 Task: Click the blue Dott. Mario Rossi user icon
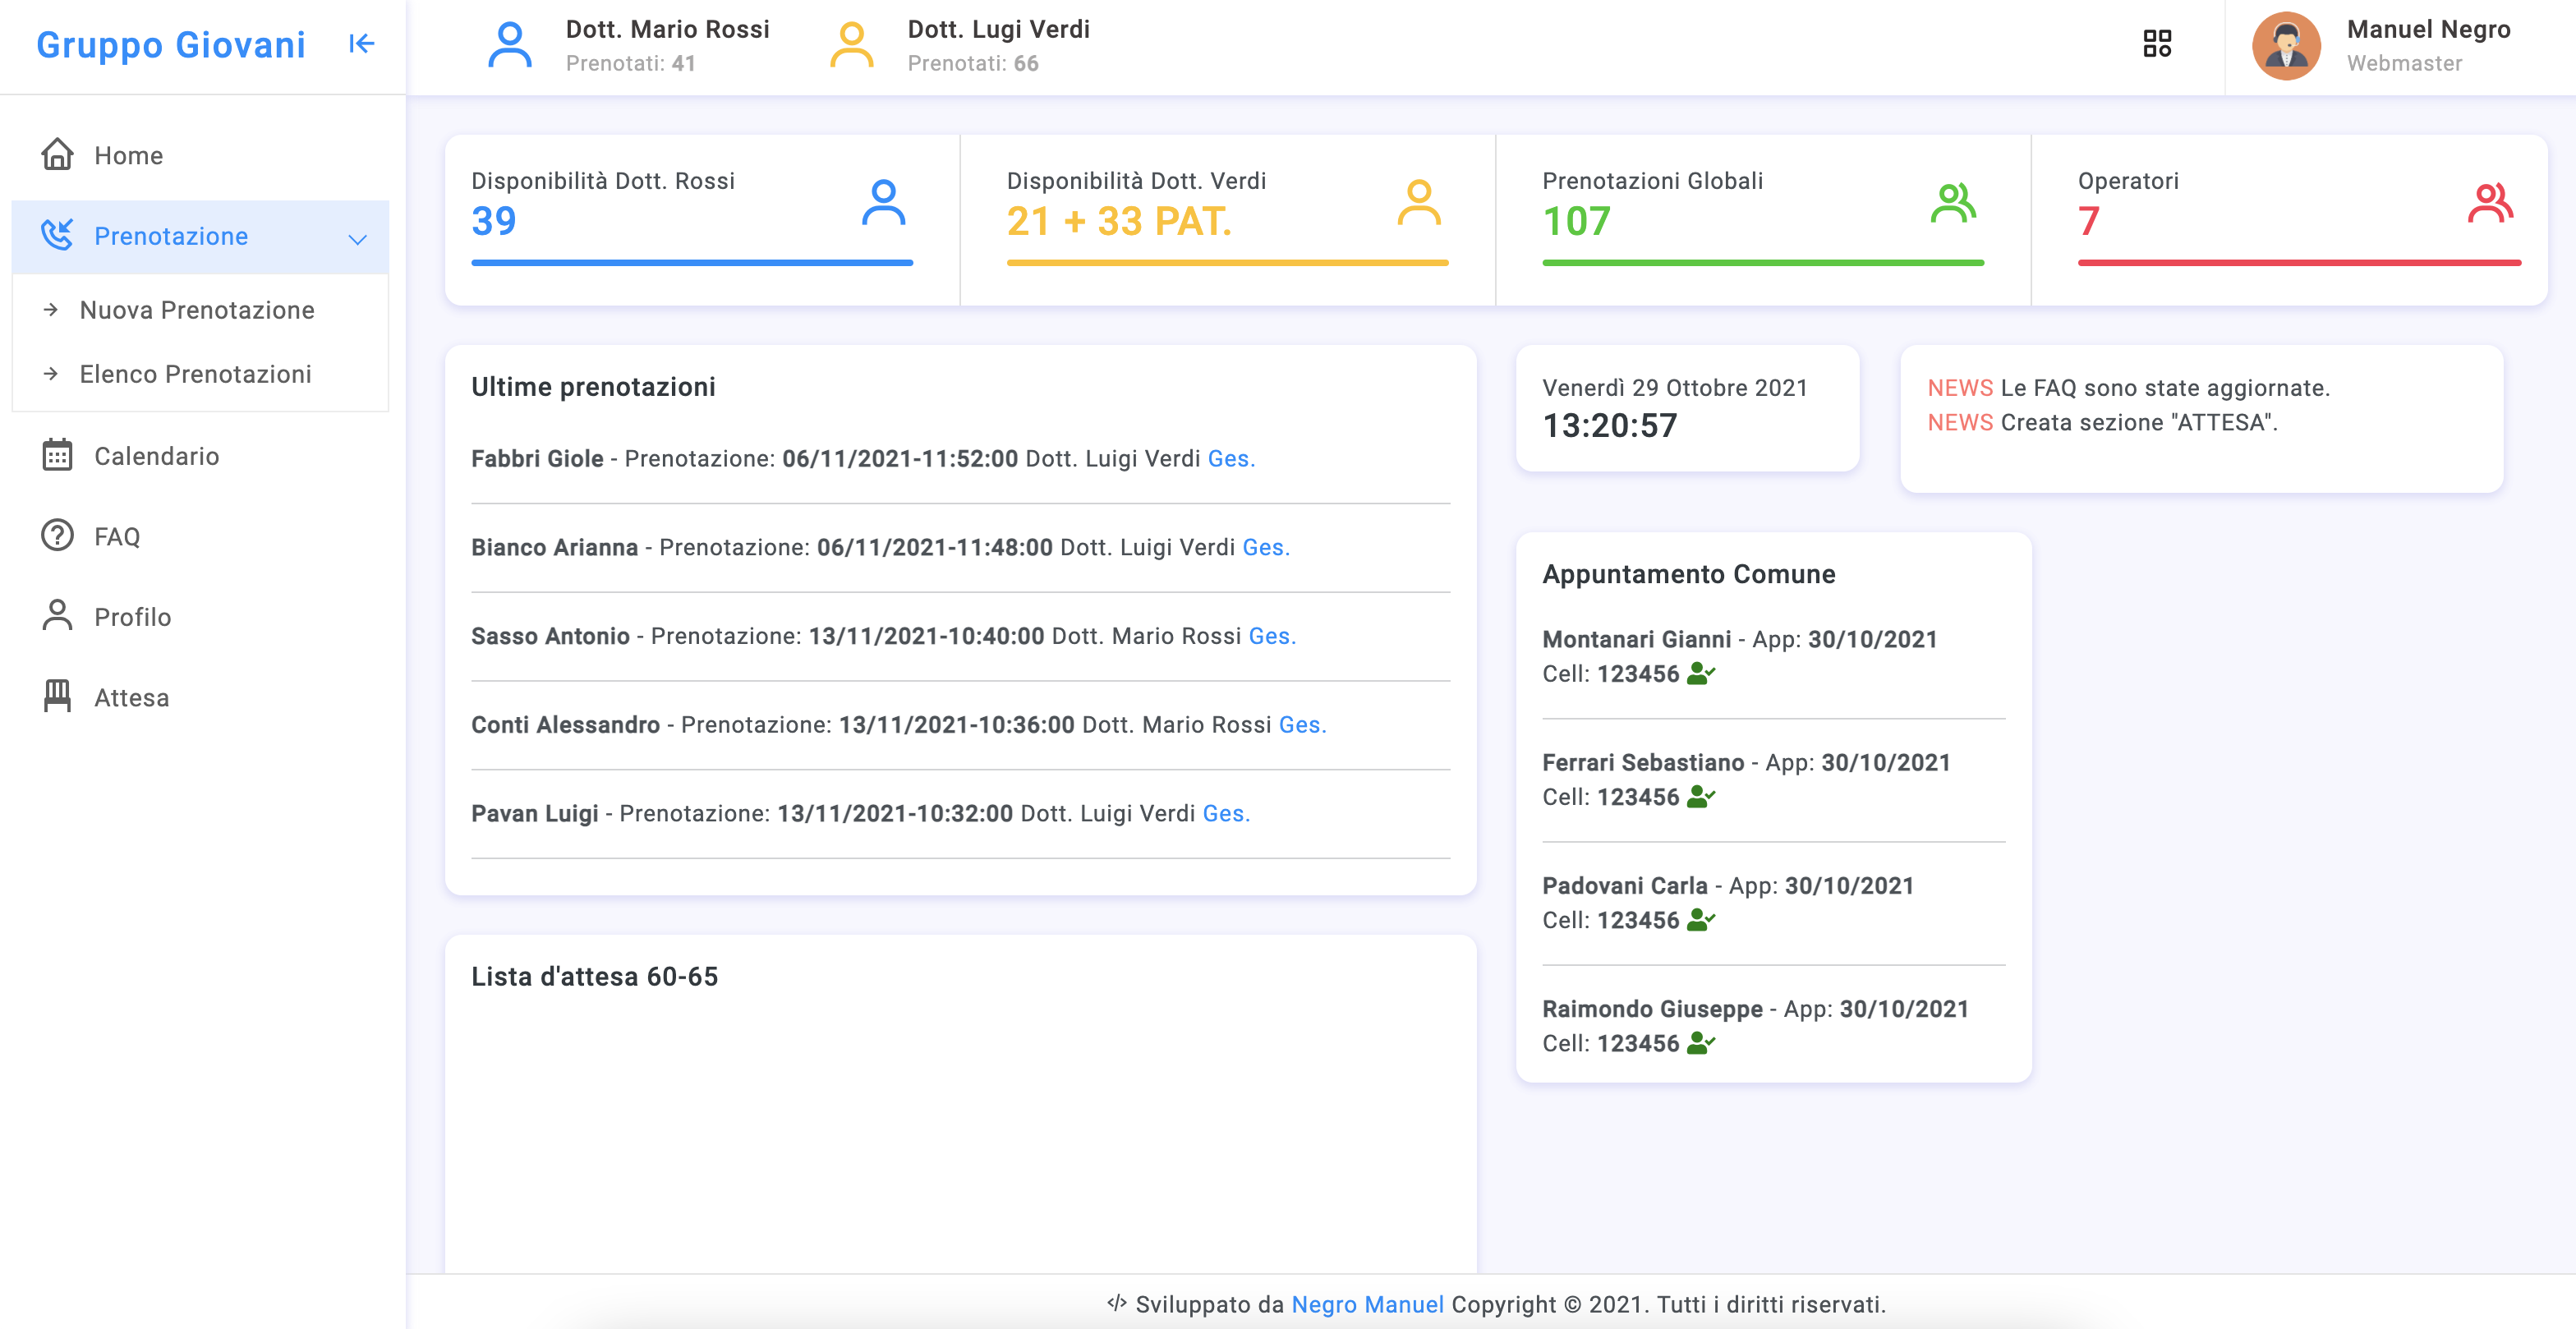tap(509, 46)
